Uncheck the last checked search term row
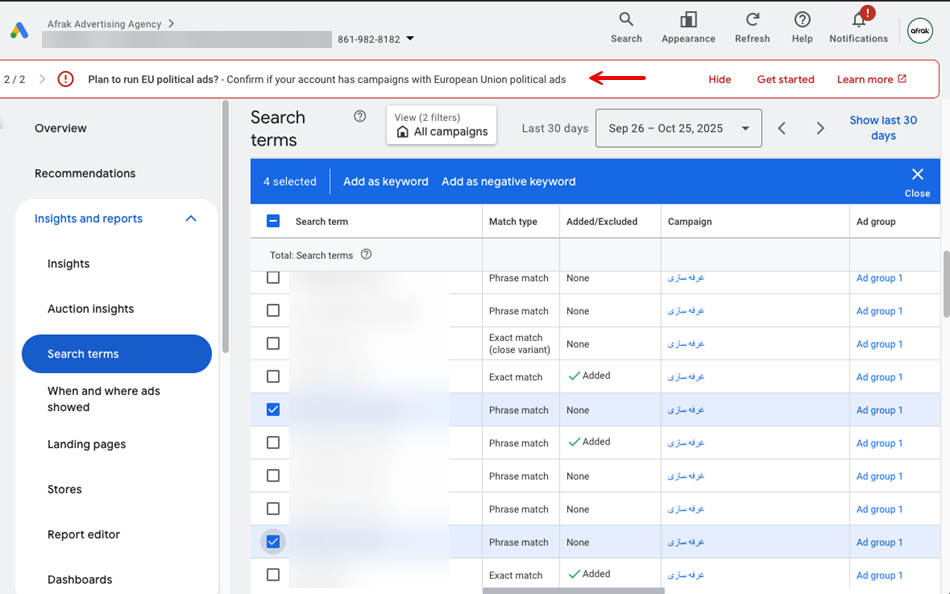Screen dimensions: 950x594 (273, 542)
